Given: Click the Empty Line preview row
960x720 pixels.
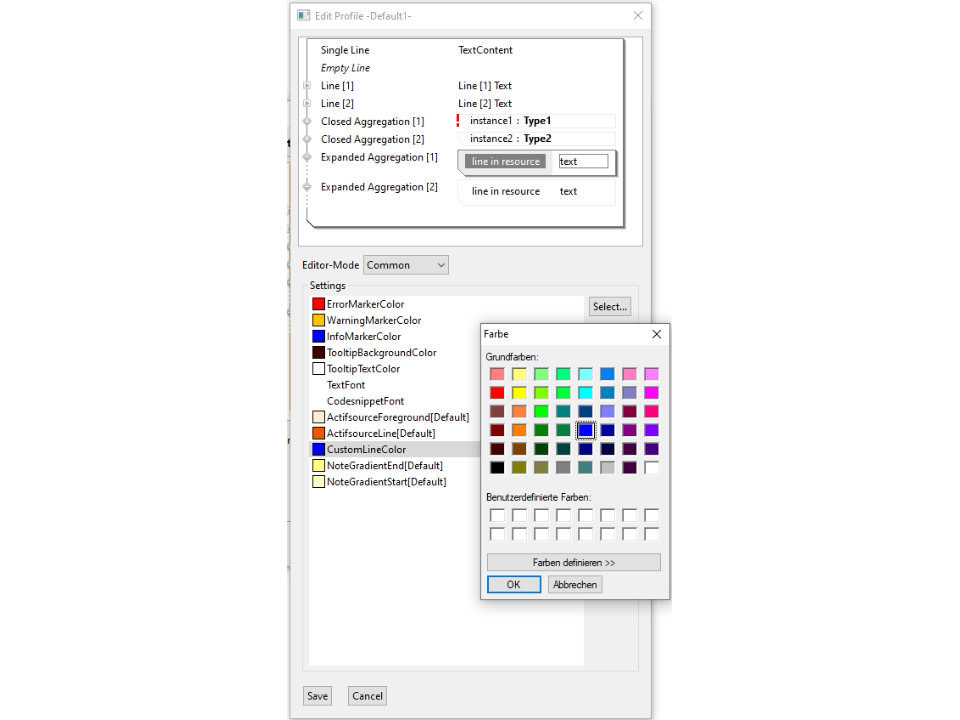Looking at the screenshot, I should (345, 68).
